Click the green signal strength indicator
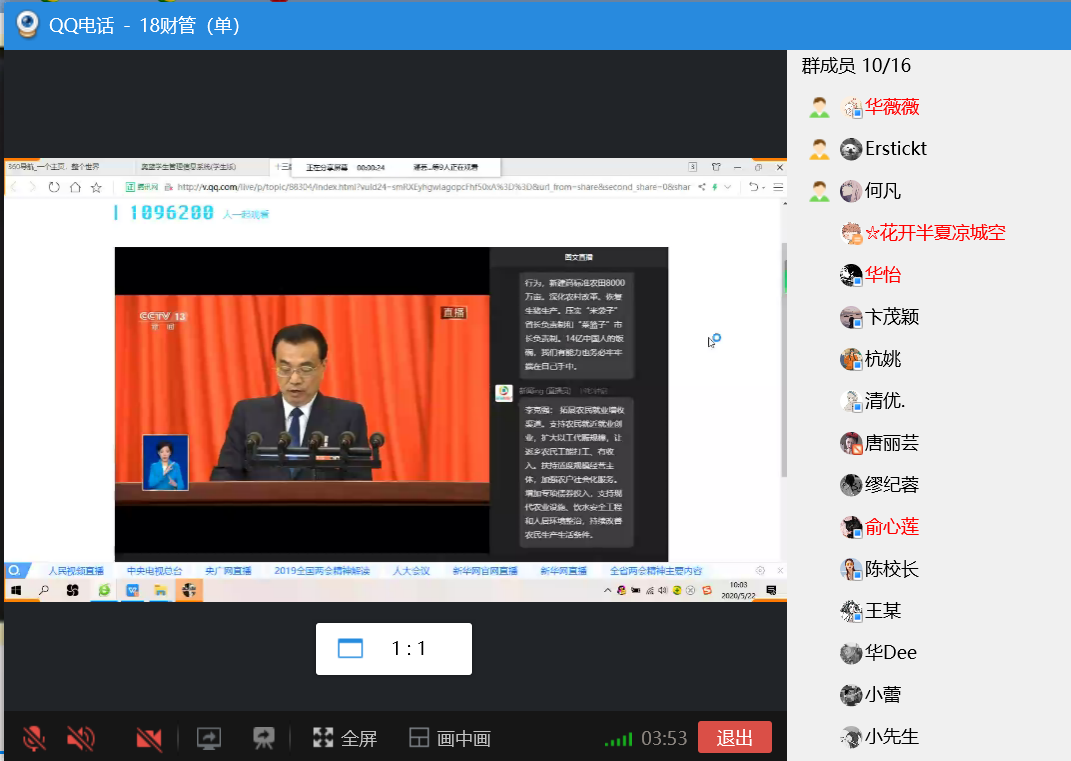Image resolution: width=1071 pixels, height=761 pixels. coord(618,739)
